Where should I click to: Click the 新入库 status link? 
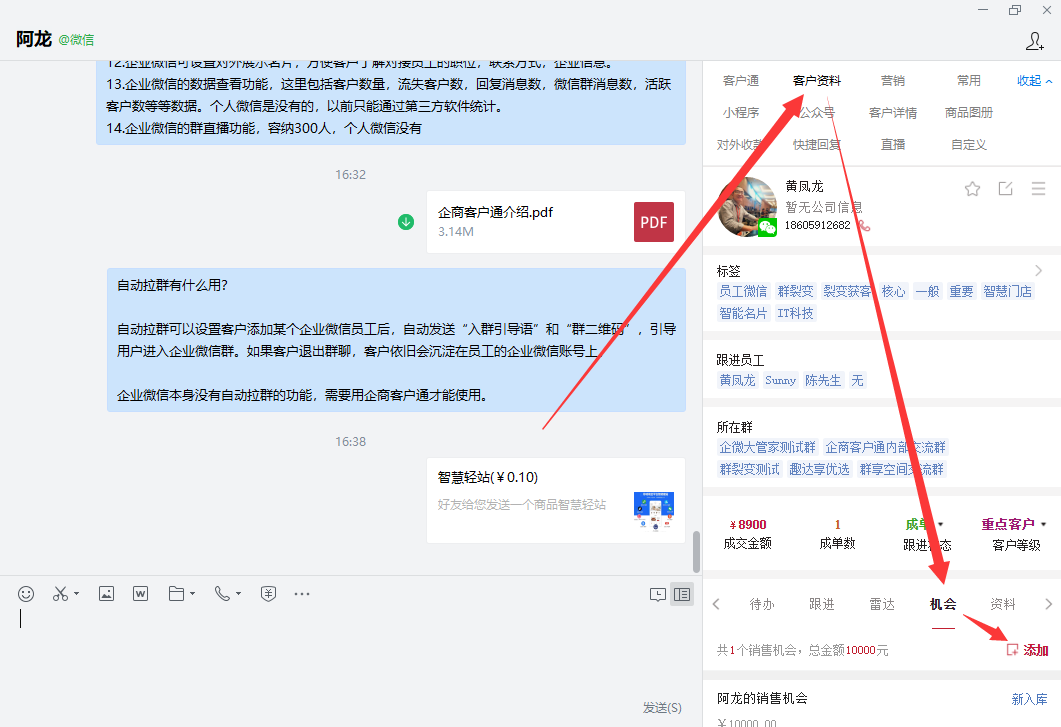click(x=1029, y=699)
